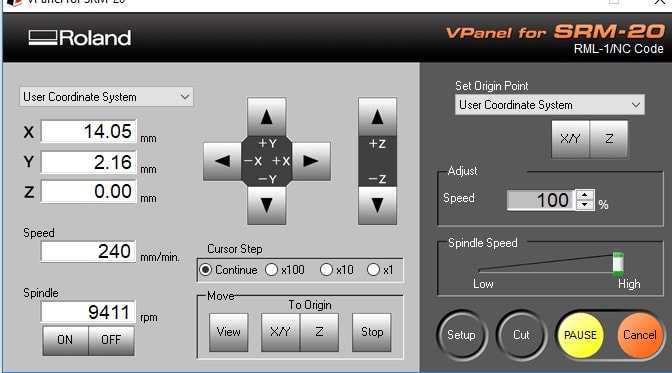
Task: Raise the spindle with +Z arrow
Action: tap(378, 117)
